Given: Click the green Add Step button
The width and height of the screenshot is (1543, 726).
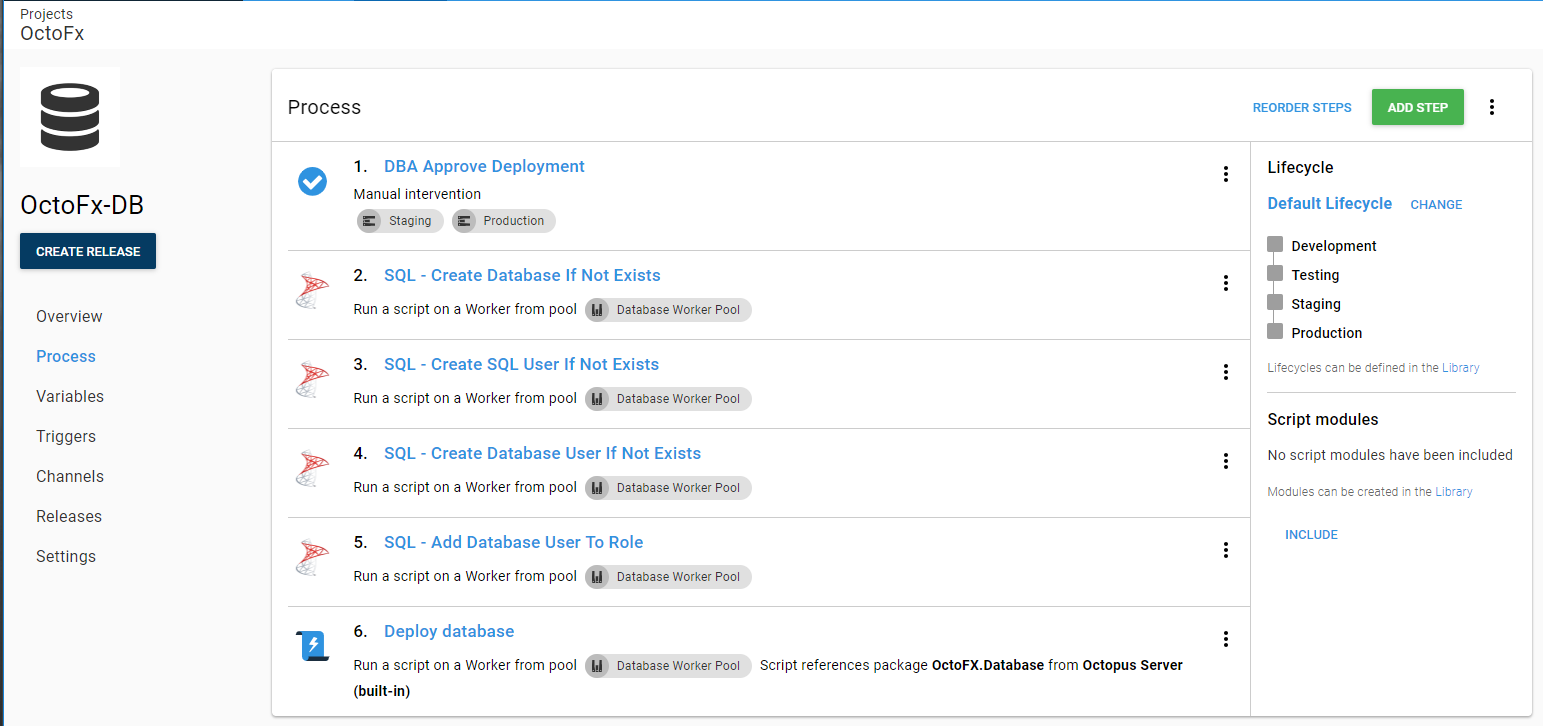Looking at the screenshot, I should point(1417,107).
